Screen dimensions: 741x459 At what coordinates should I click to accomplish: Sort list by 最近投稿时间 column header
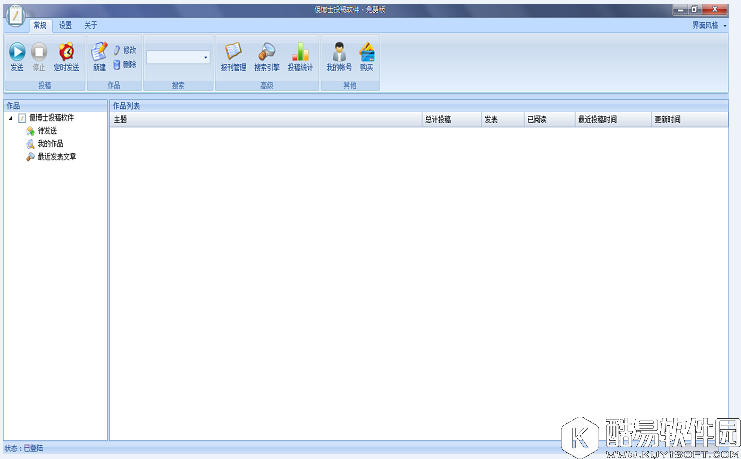pos(613,120)
